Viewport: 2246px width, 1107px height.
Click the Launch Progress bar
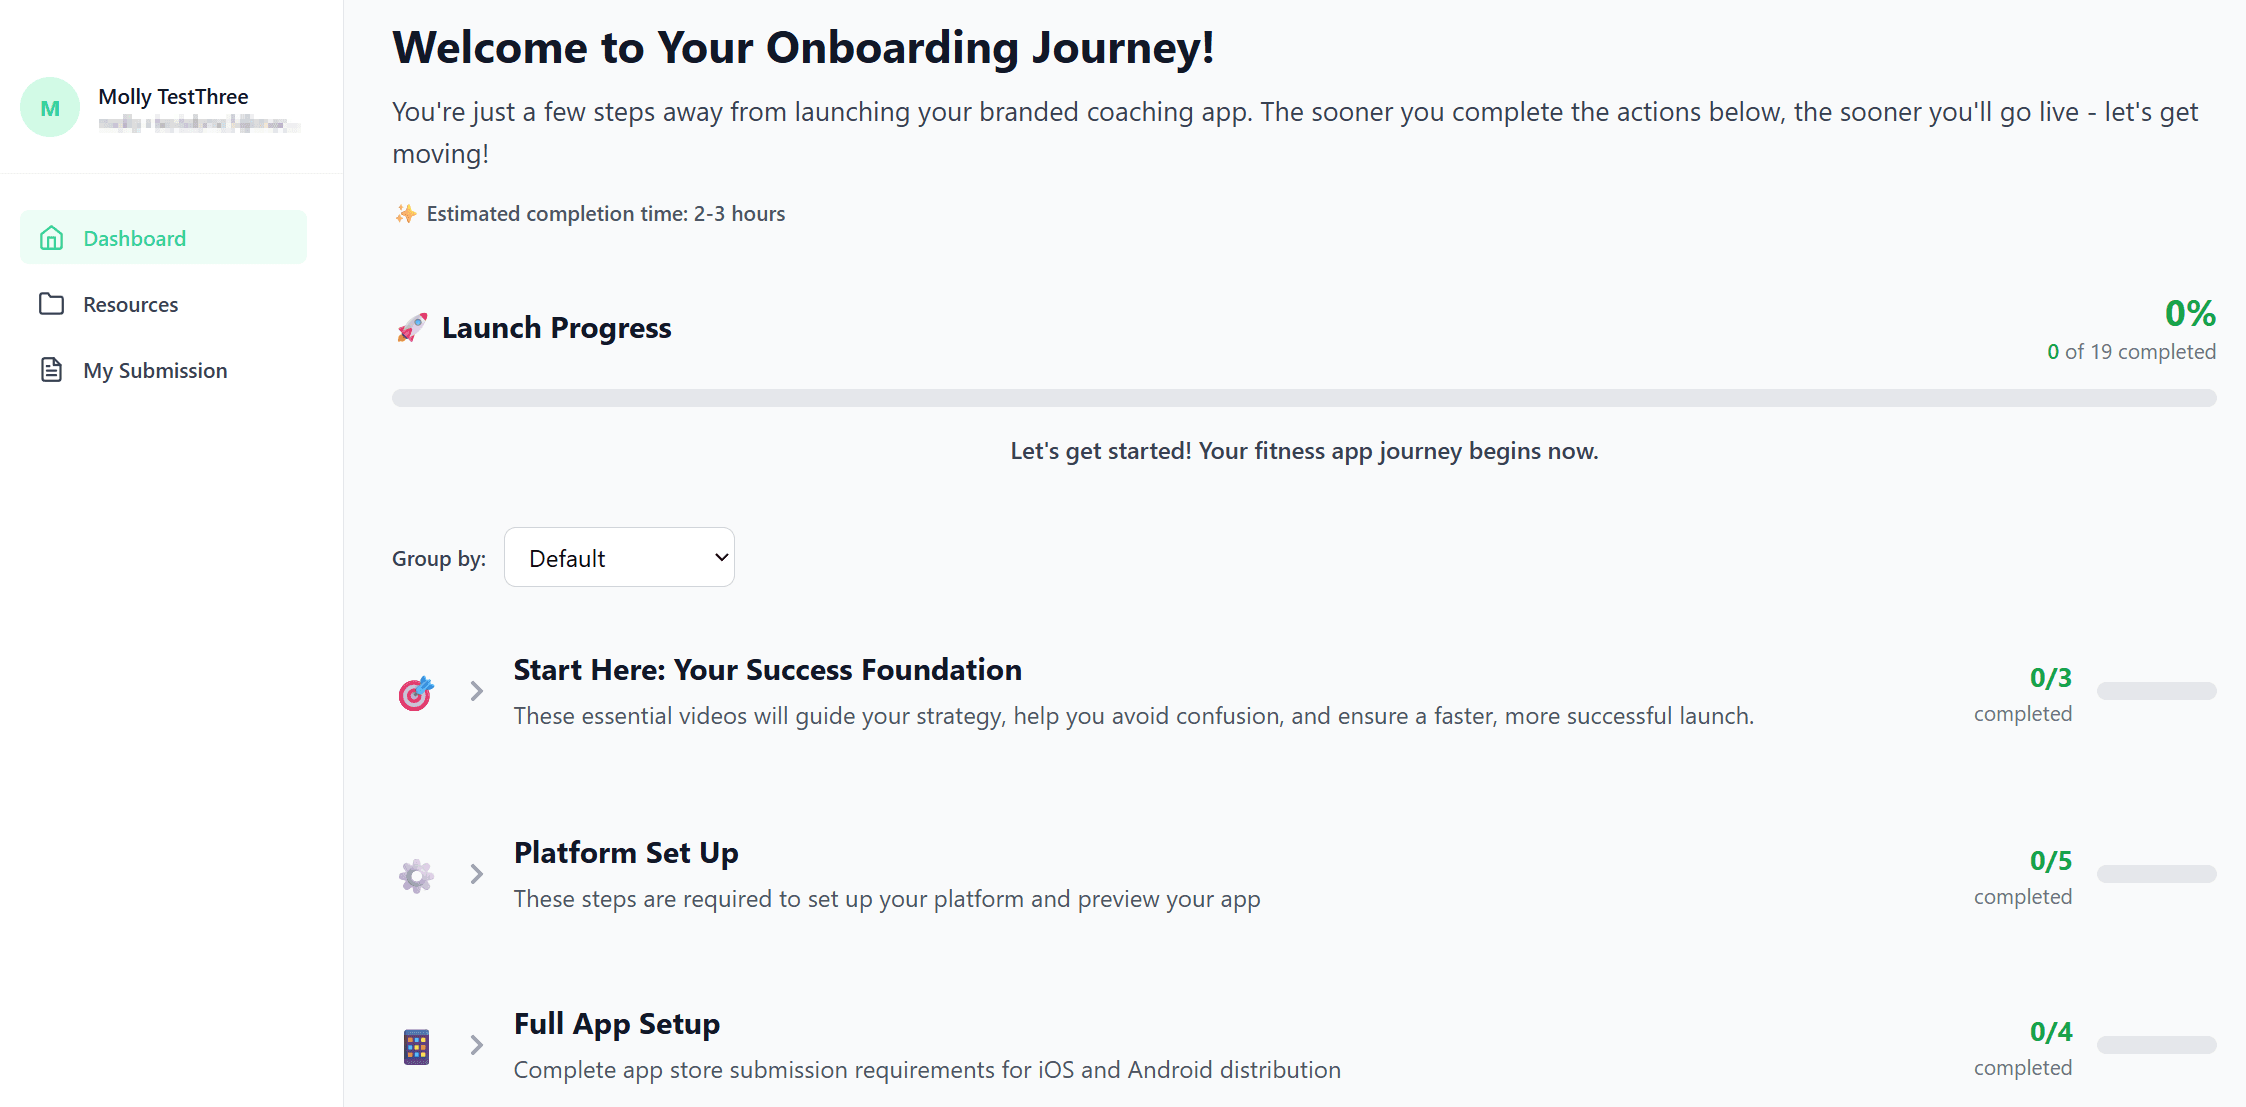[1300, 397]
